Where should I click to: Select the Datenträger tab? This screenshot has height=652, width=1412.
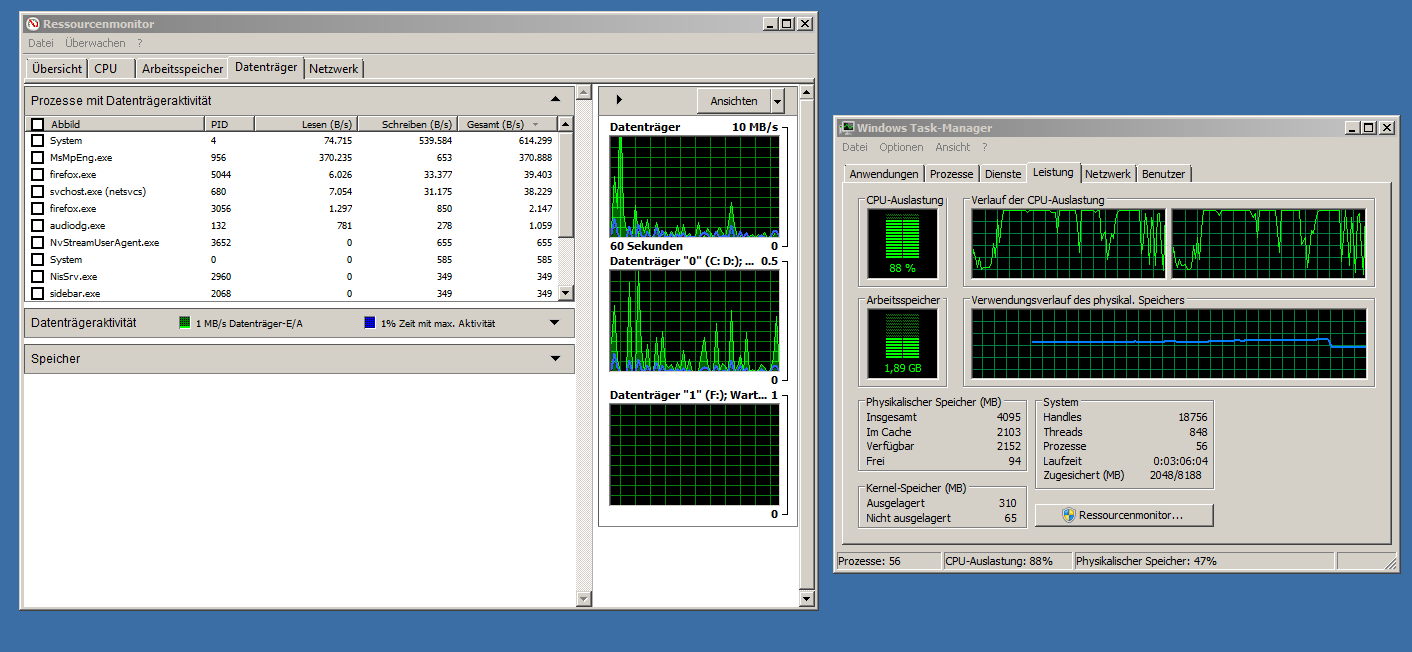[266, 67]
